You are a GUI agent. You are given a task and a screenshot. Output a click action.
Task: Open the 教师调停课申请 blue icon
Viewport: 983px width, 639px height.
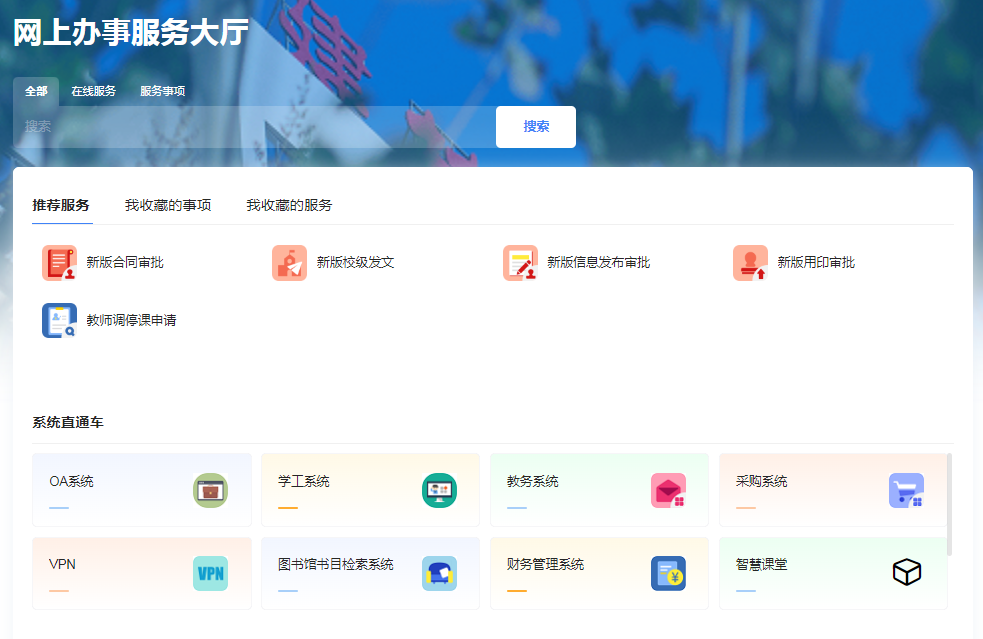coord(59,321)
